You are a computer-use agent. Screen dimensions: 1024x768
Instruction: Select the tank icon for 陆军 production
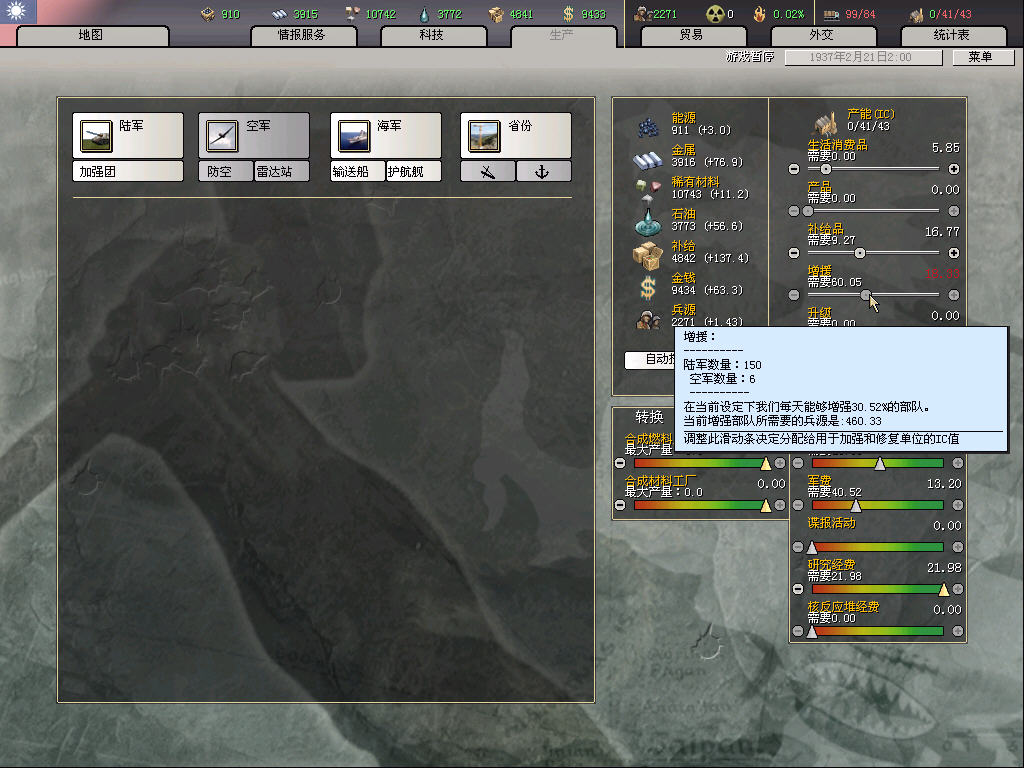click(x=96, y=136)
